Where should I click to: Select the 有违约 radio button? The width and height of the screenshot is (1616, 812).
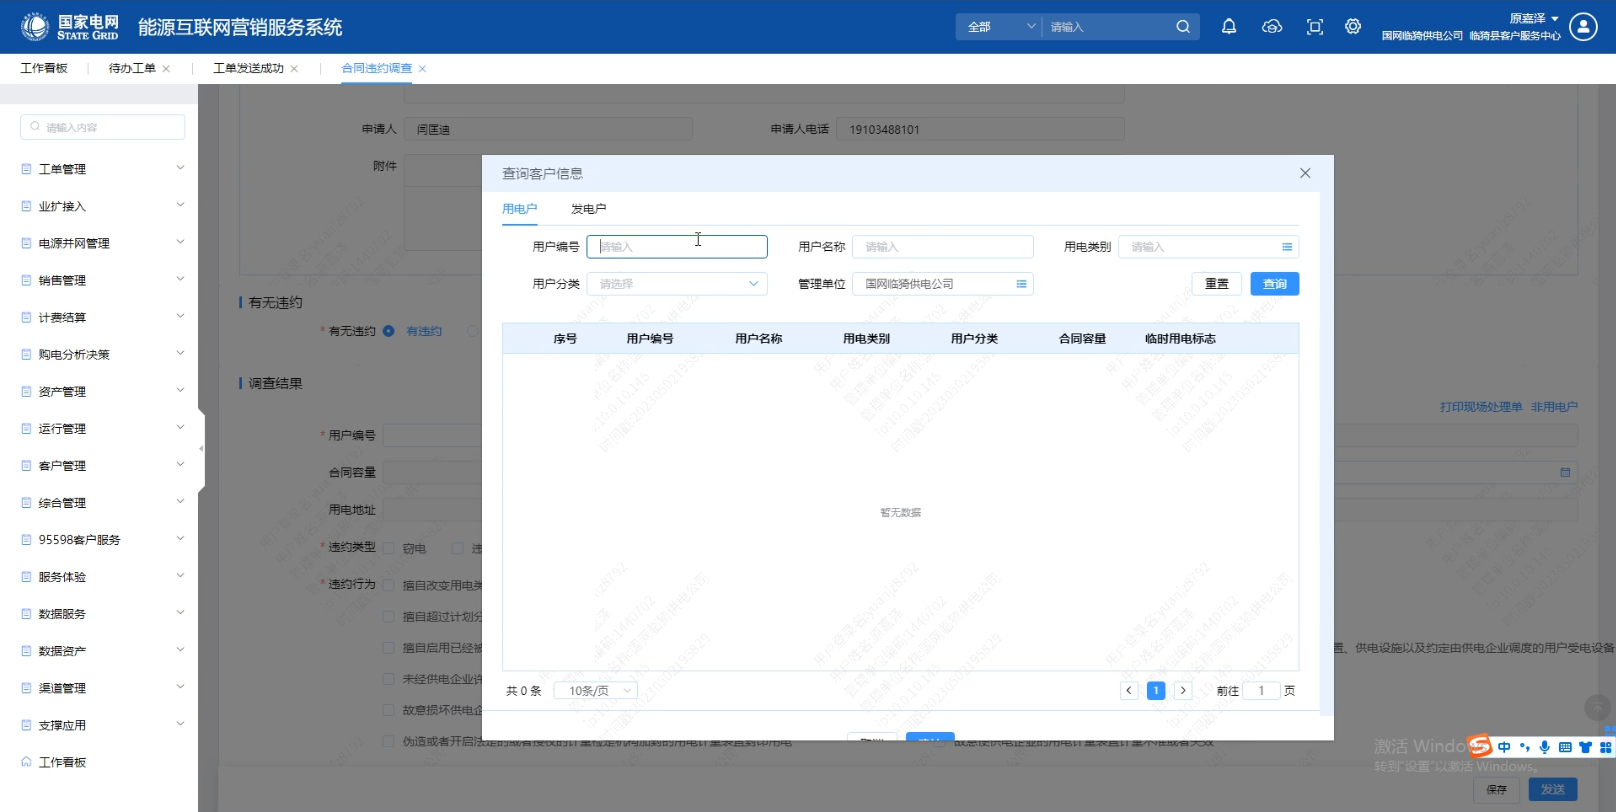[389, 331]
